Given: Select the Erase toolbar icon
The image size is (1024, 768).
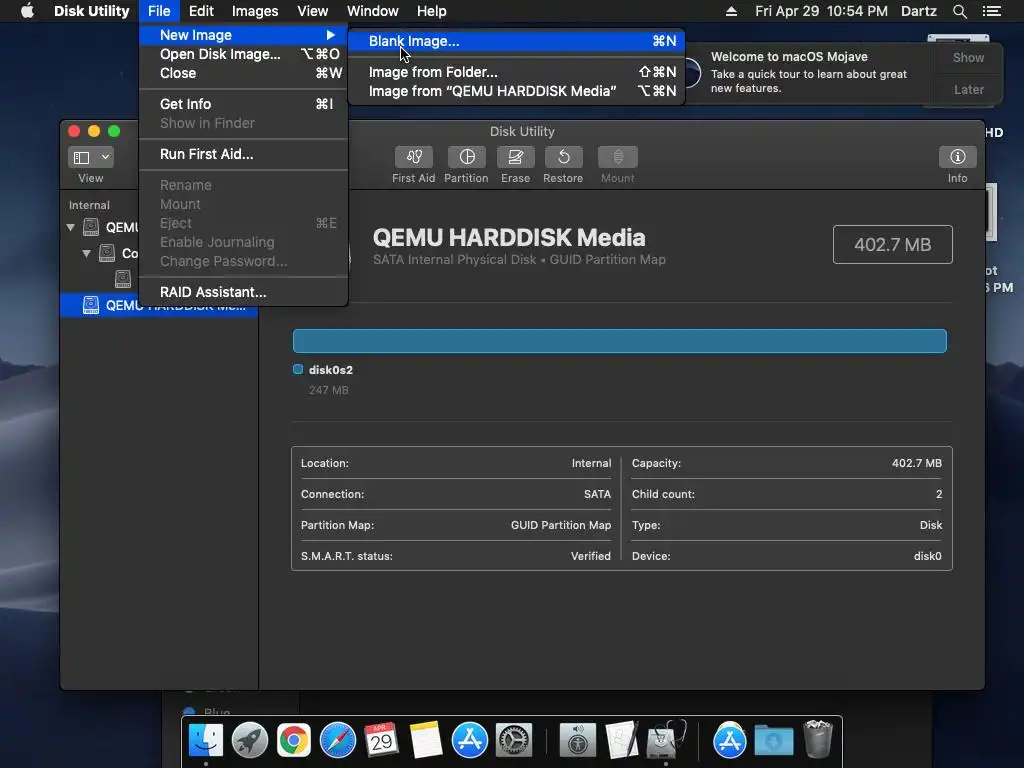Looking at the screenshot, I should tap(515, 157).
